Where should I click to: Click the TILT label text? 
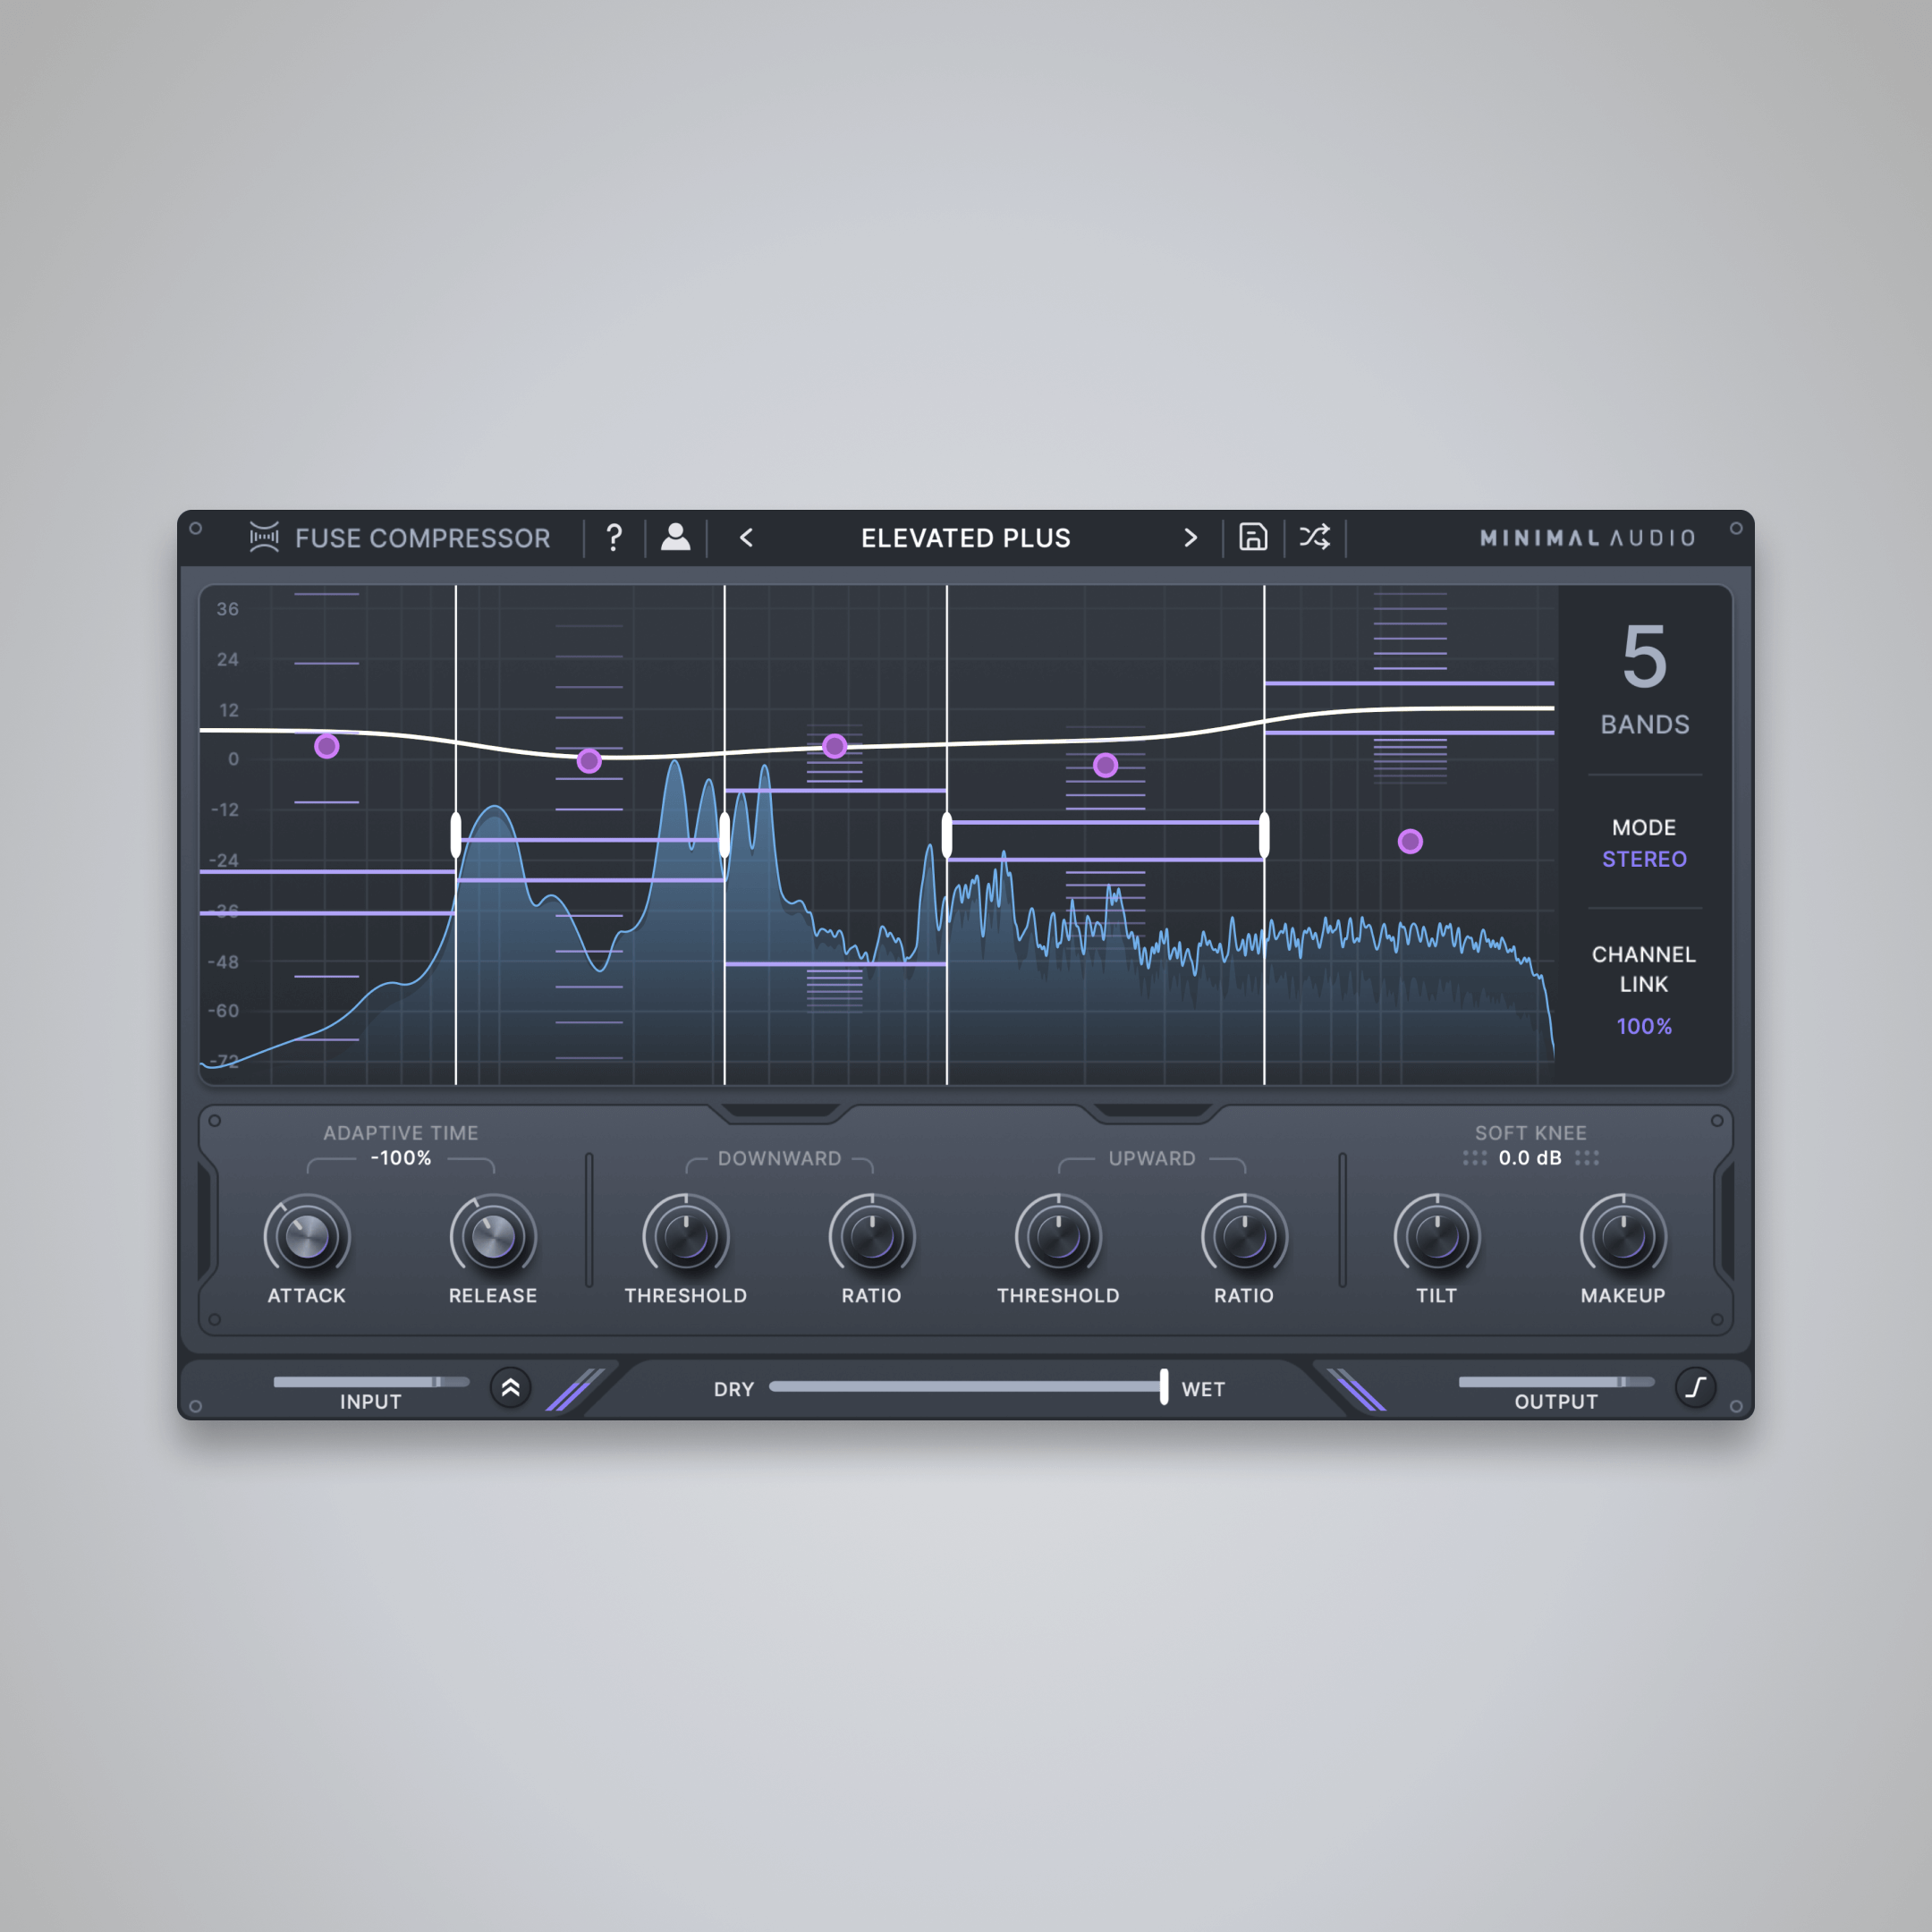[1437, 1295]
